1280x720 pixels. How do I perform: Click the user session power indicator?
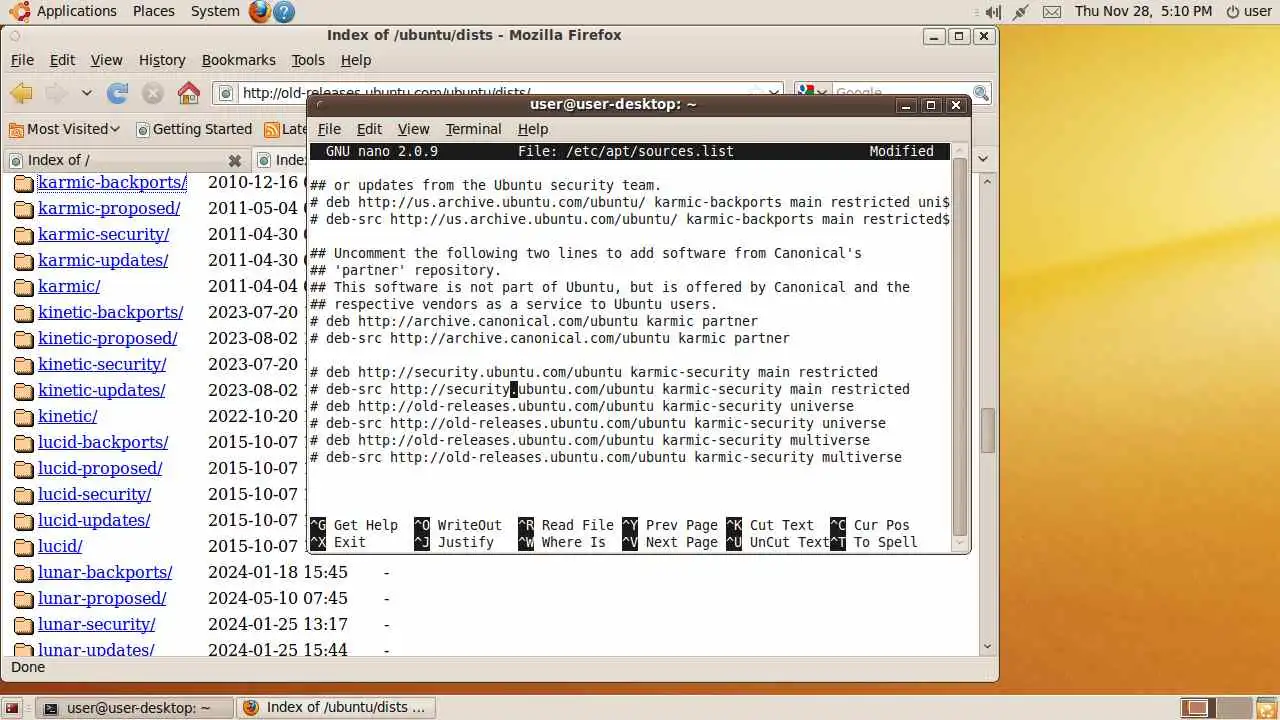point(1248,11)
